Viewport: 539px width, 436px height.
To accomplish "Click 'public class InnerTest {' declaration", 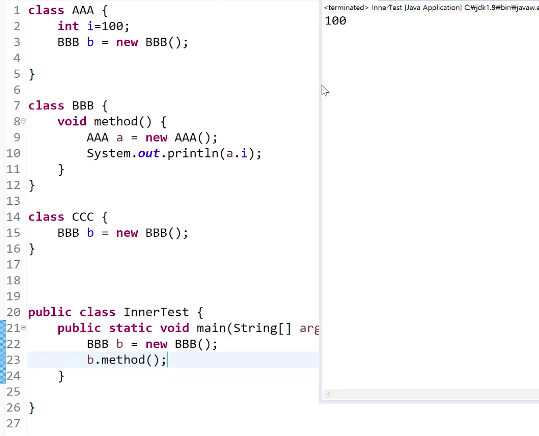I will click(x=116, y=312).
